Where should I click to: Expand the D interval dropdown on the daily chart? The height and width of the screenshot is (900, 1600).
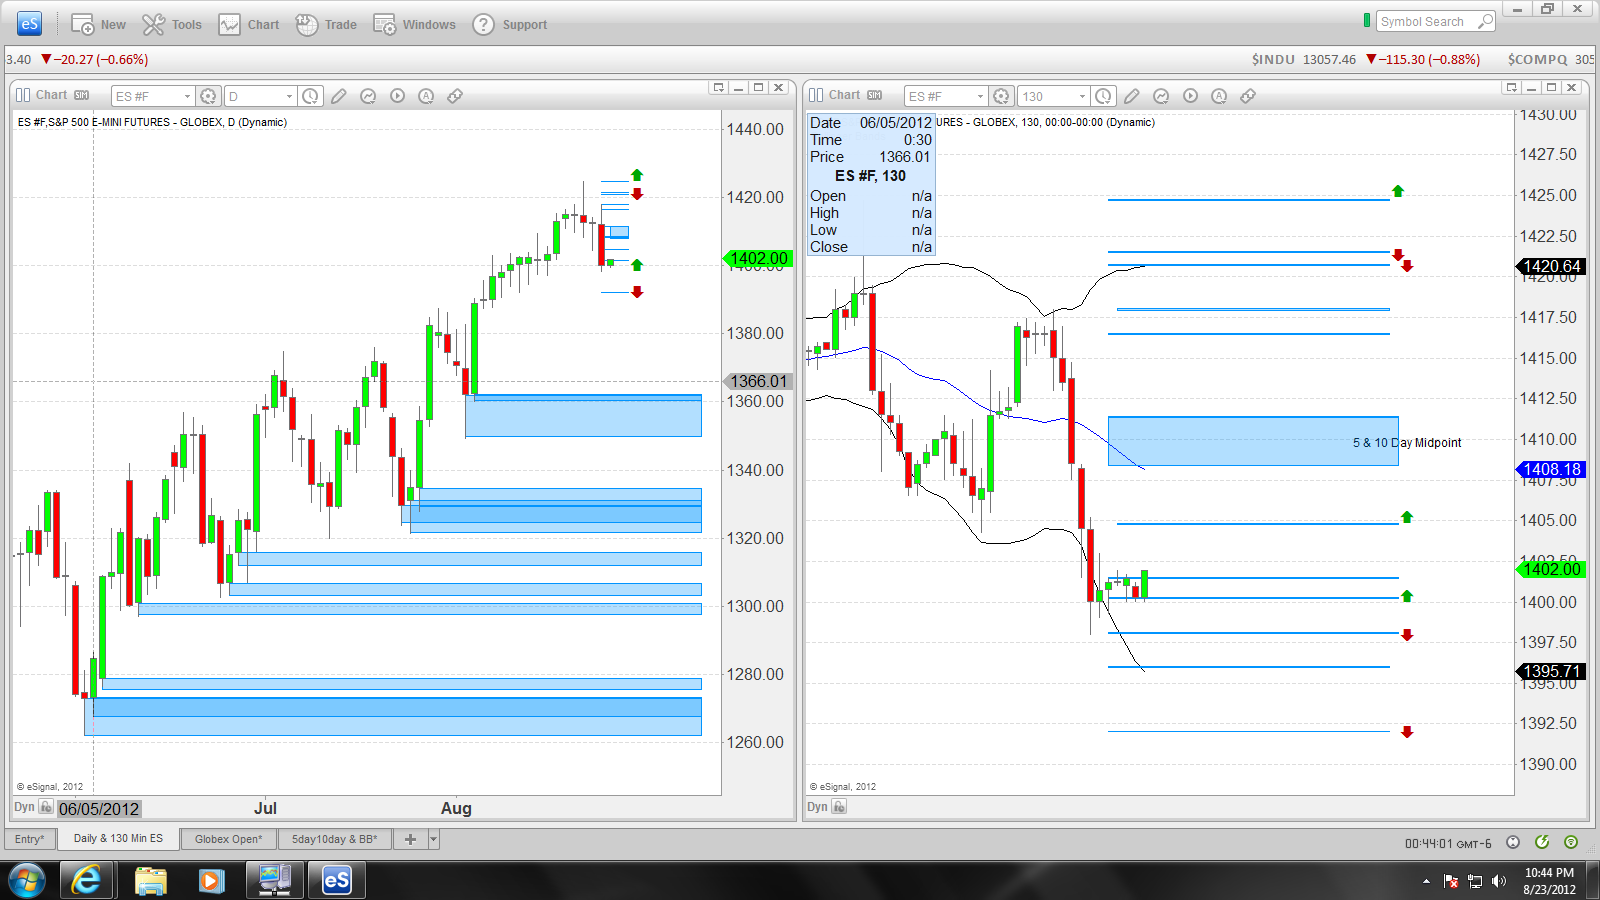(x=290, y=96)
